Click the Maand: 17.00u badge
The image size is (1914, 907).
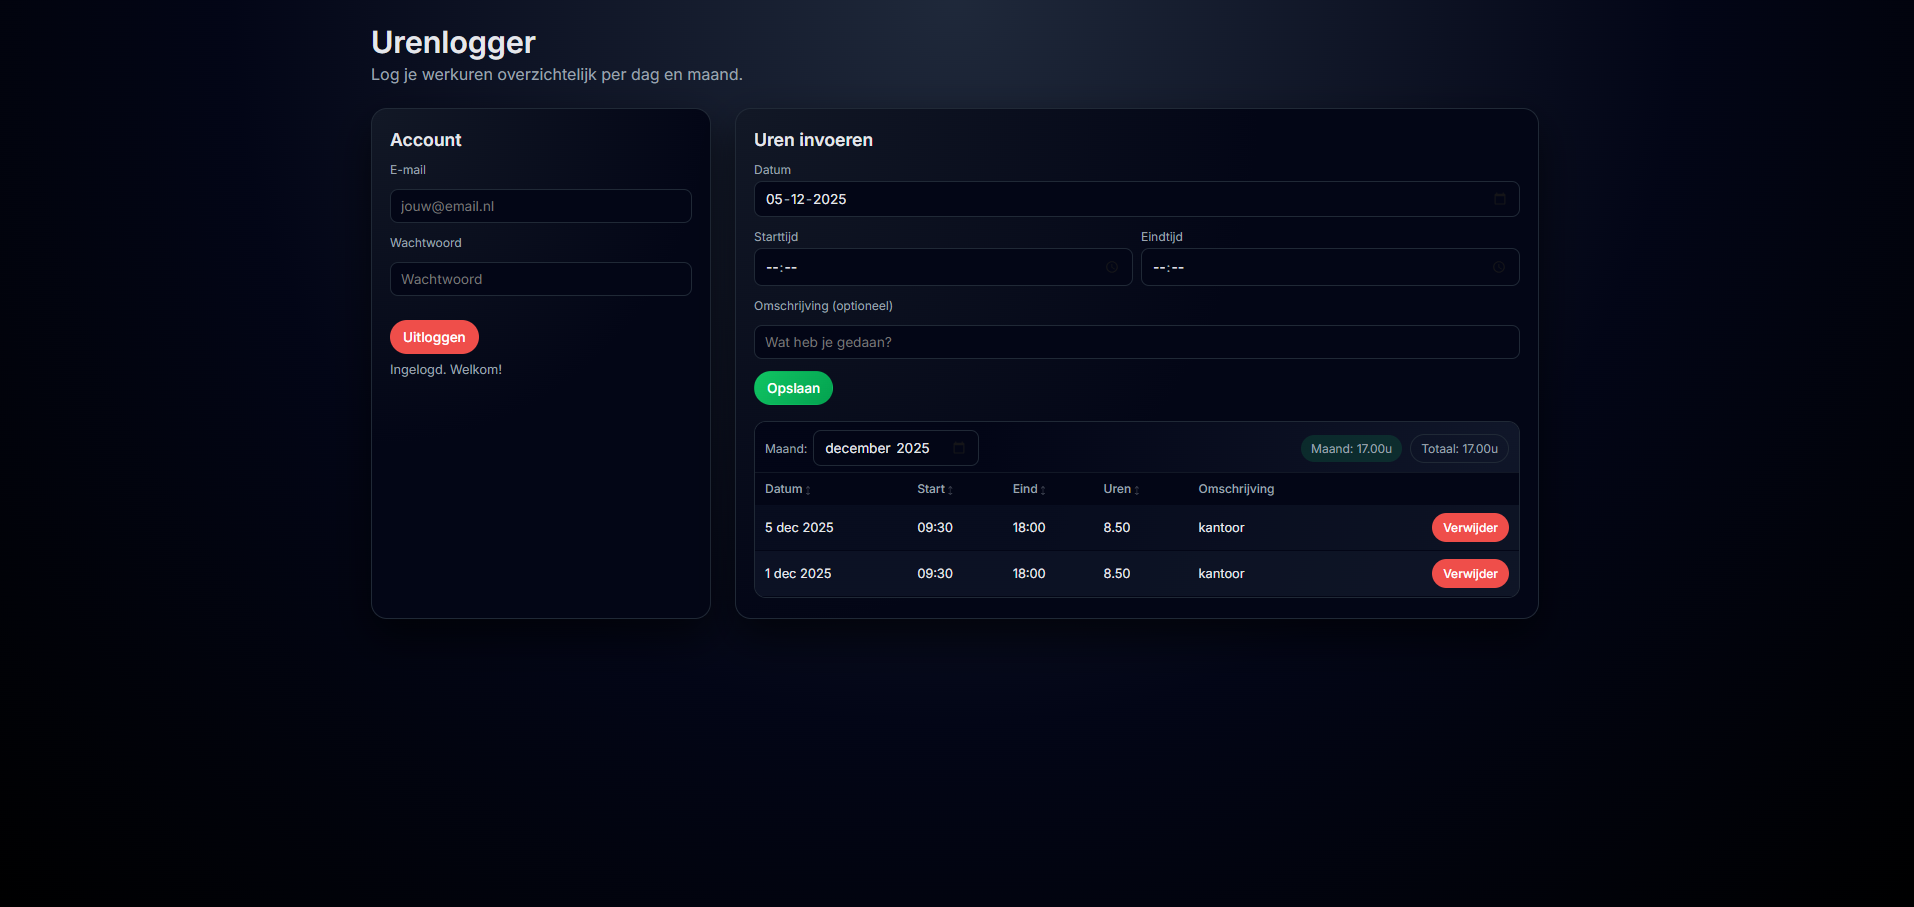(x=1350, y=449)
